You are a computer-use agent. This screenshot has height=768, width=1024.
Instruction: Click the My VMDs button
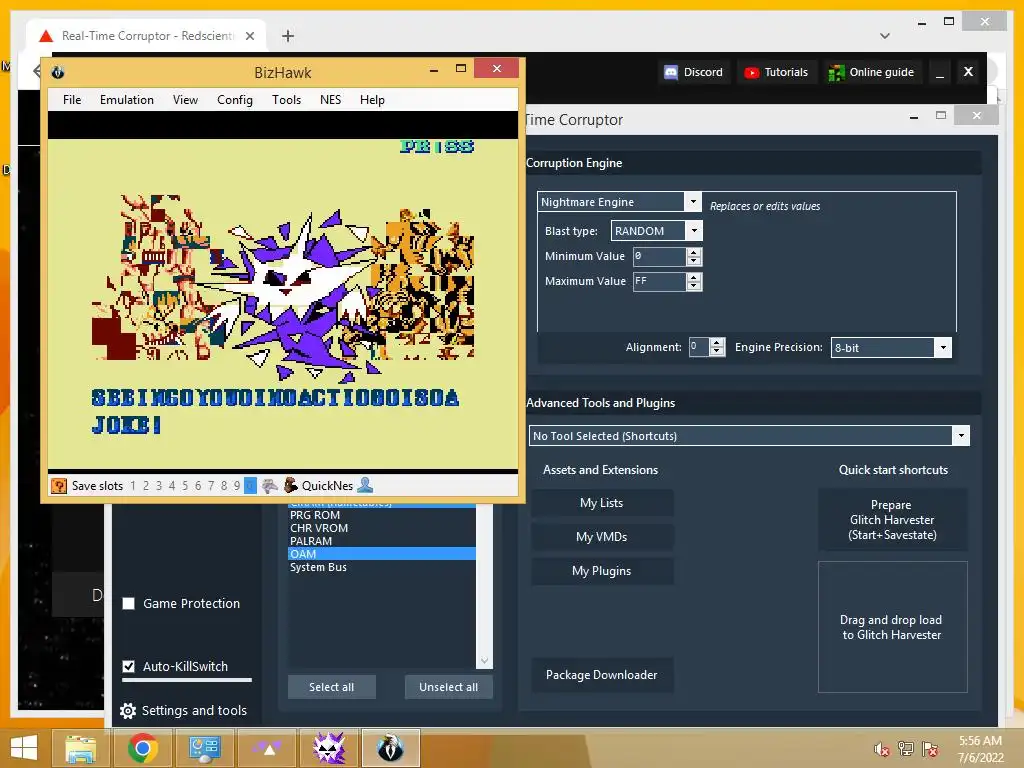tap(601, 537)
